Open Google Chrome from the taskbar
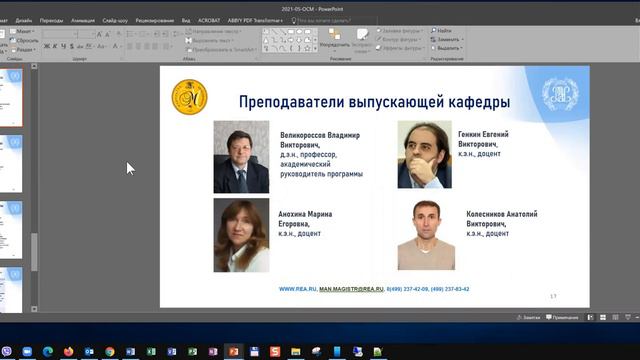The height and width of the screenshot is (360, 640). coord(110,351)
